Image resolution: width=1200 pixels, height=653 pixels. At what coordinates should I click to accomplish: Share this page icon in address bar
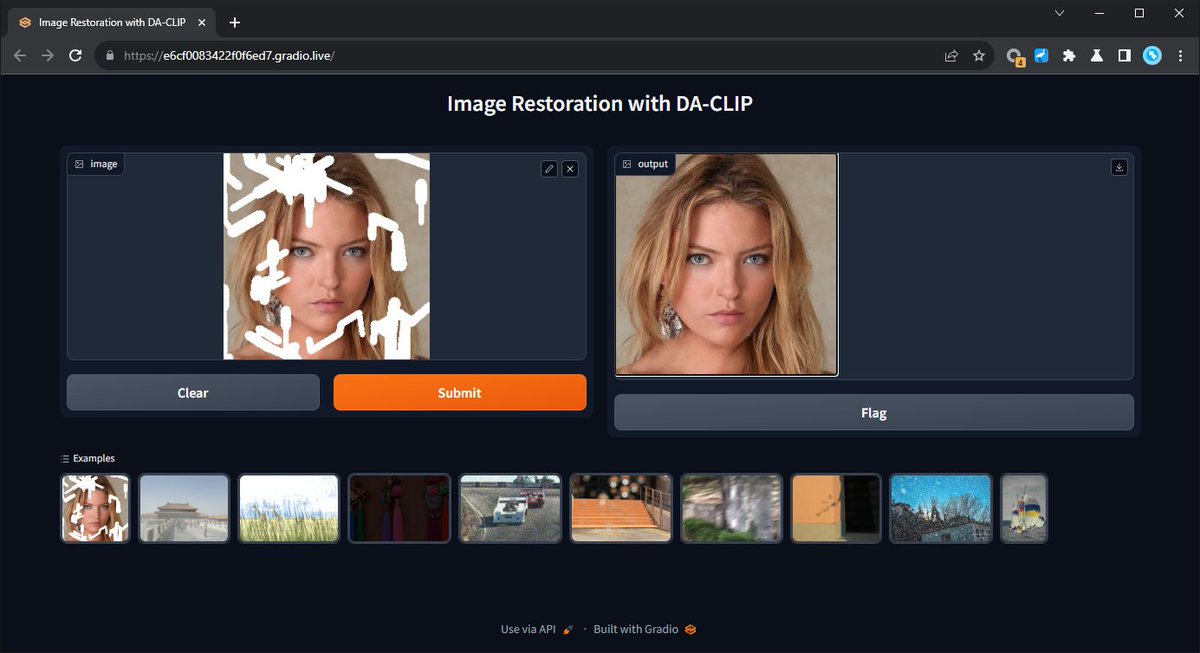point(951,56)
